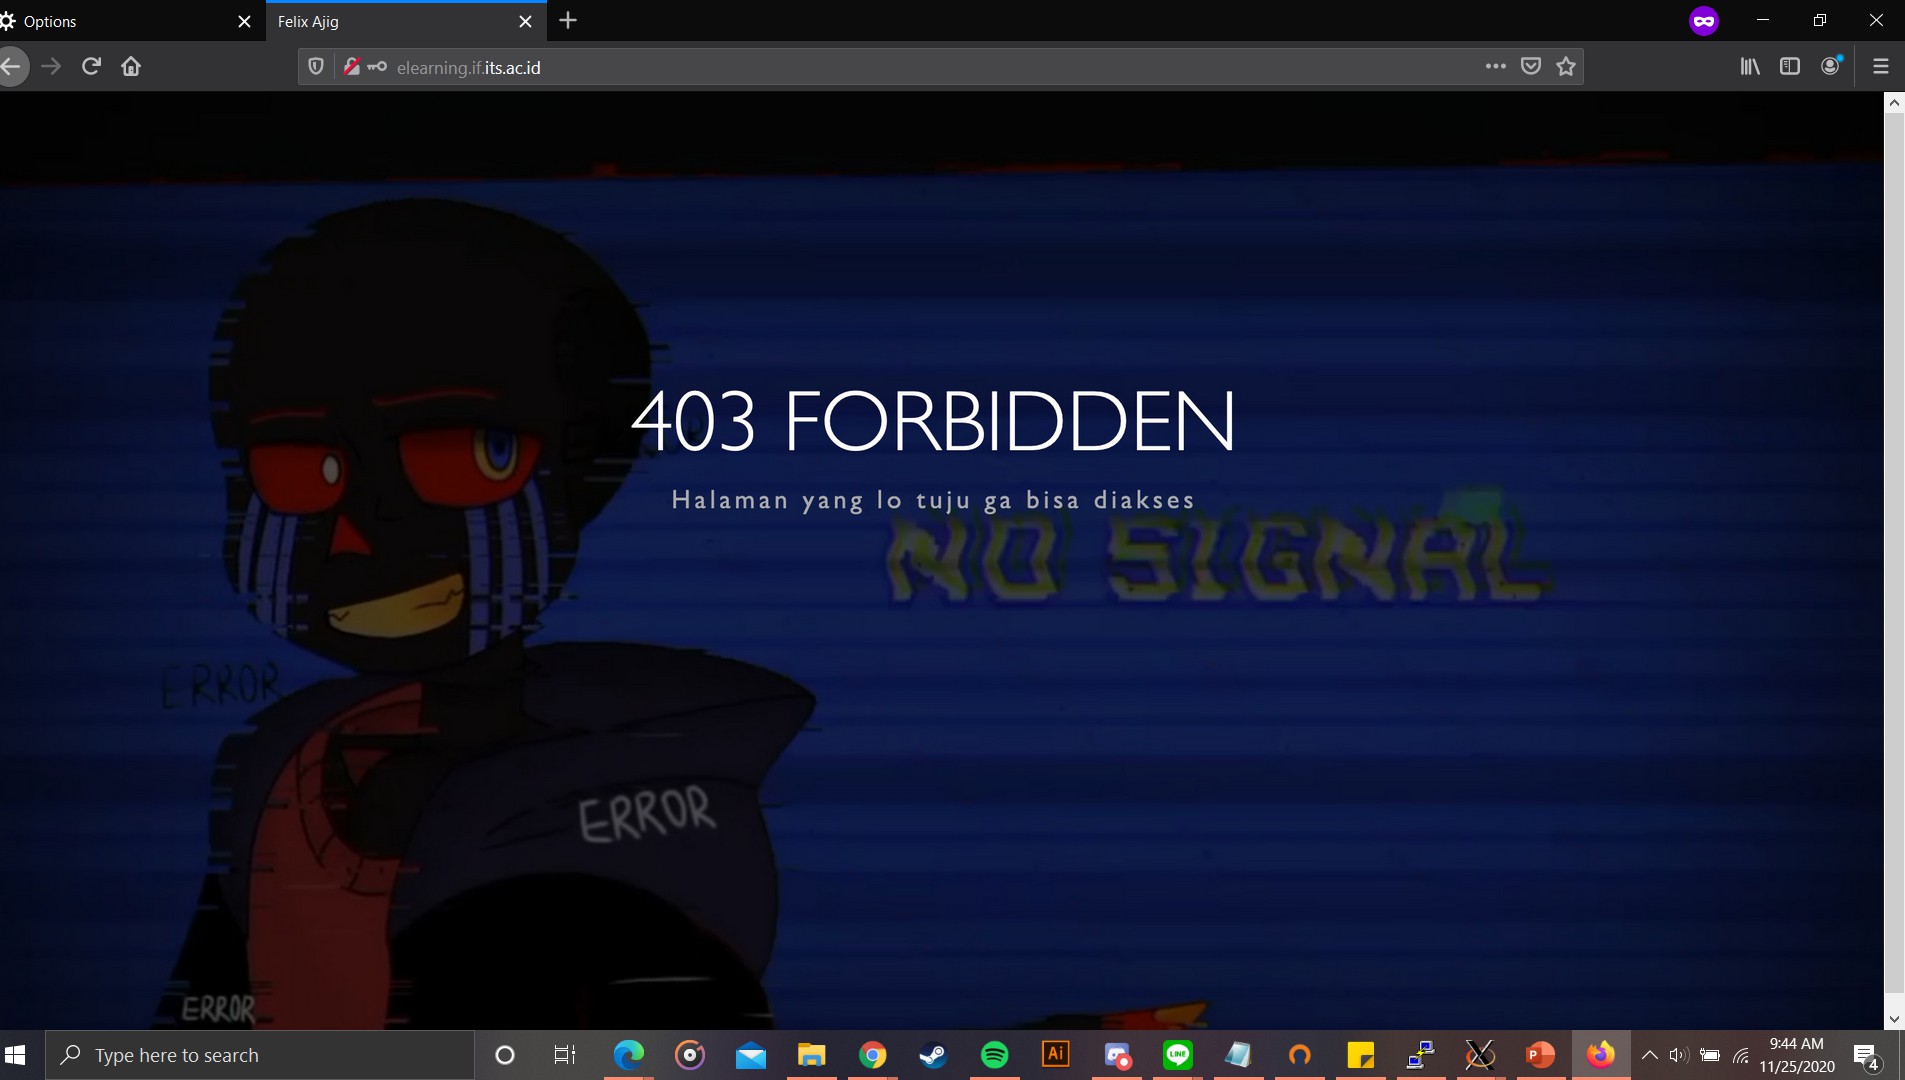This screenshot has height=1080, width=1905.
Task: Show hidden system tray icons
Action: click(x=1650, y=1055)
